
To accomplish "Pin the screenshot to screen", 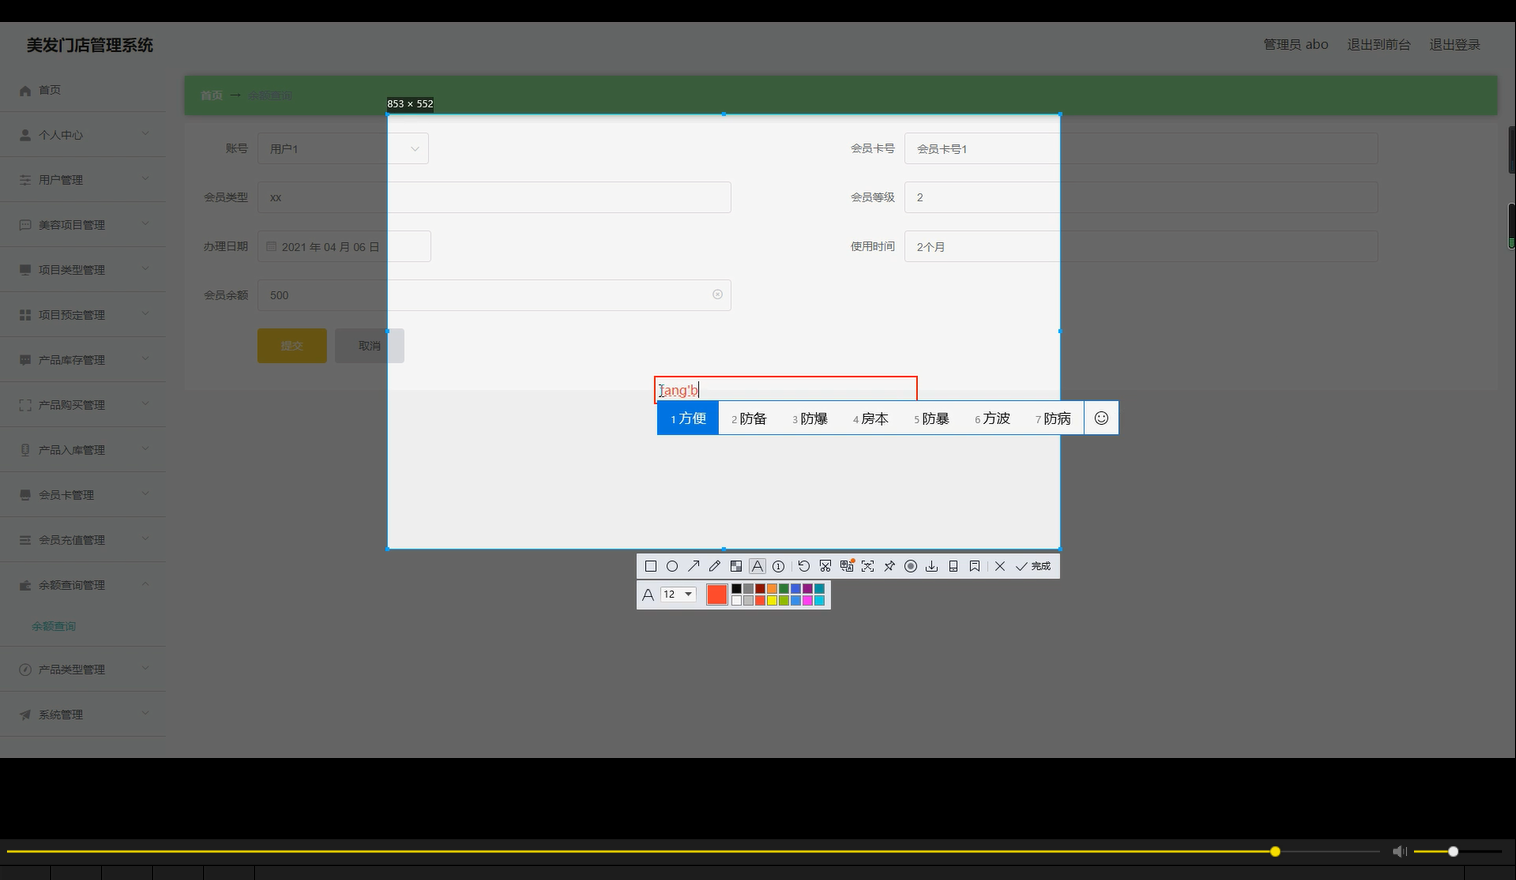I will pos(889,566).
